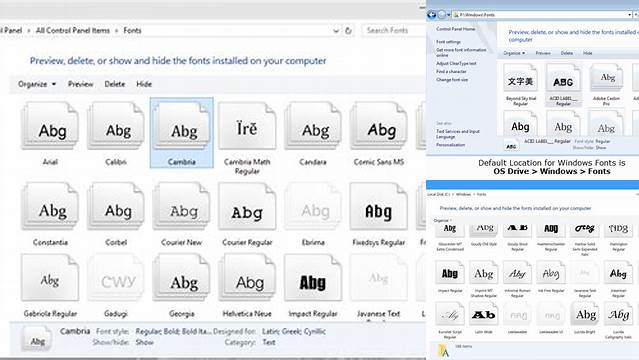This screenshot has width=639, height=360.
Task: Open the Cambria Math Regular font
Action: pyautogui.click(x=247, y=126)
